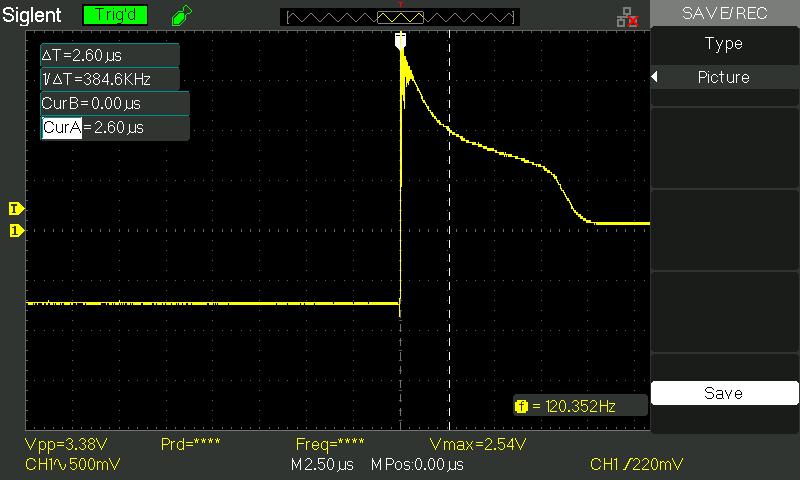
Task: Click the M 2.50µs timebase readout
Action: pos(322,465)
